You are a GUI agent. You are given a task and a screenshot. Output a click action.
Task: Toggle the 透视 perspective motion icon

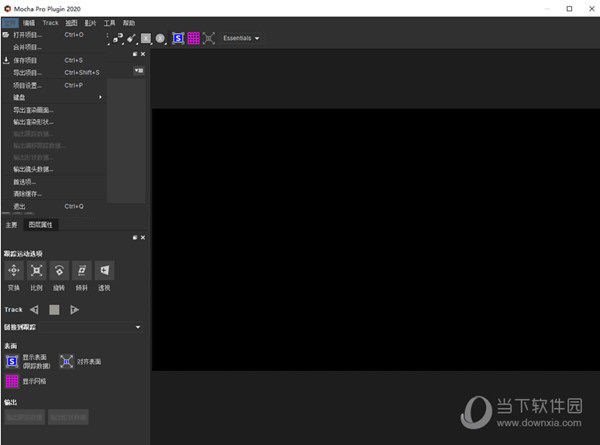click(104, 271)
